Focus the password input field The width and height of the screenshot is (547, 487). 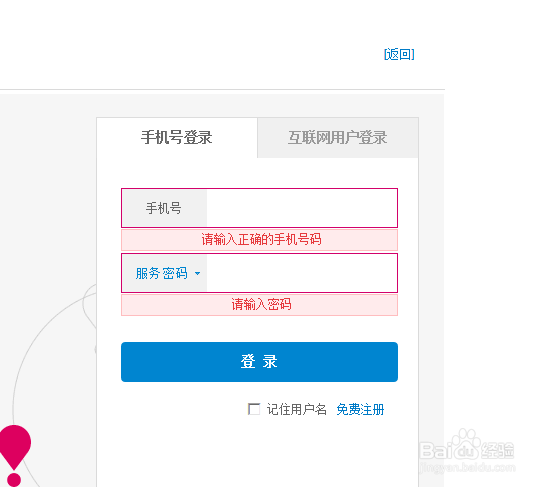(x=302, y=273)
